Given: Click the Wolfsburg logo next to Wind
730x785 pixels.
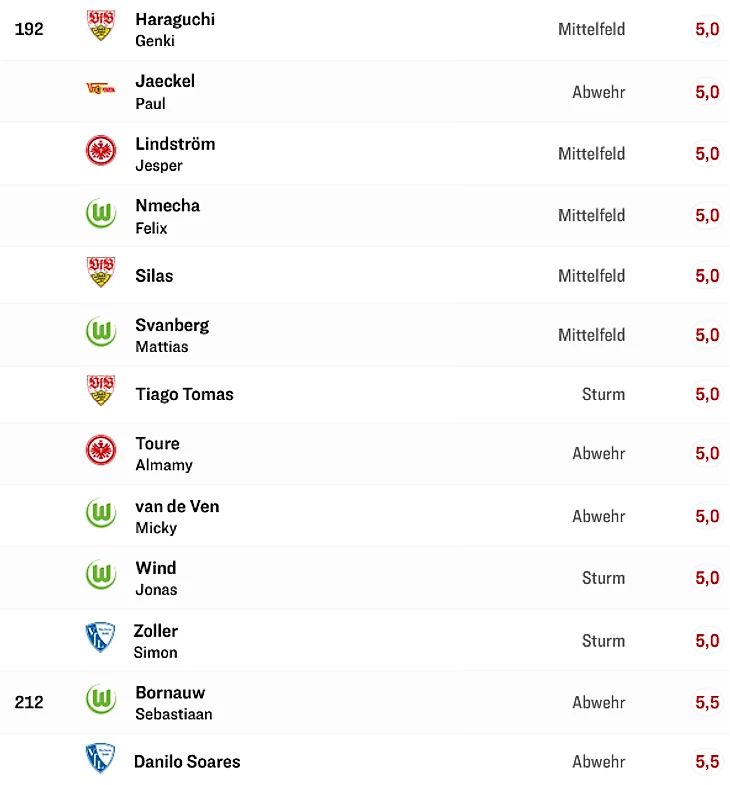Looking at the screenshot, I should [101, 575].
